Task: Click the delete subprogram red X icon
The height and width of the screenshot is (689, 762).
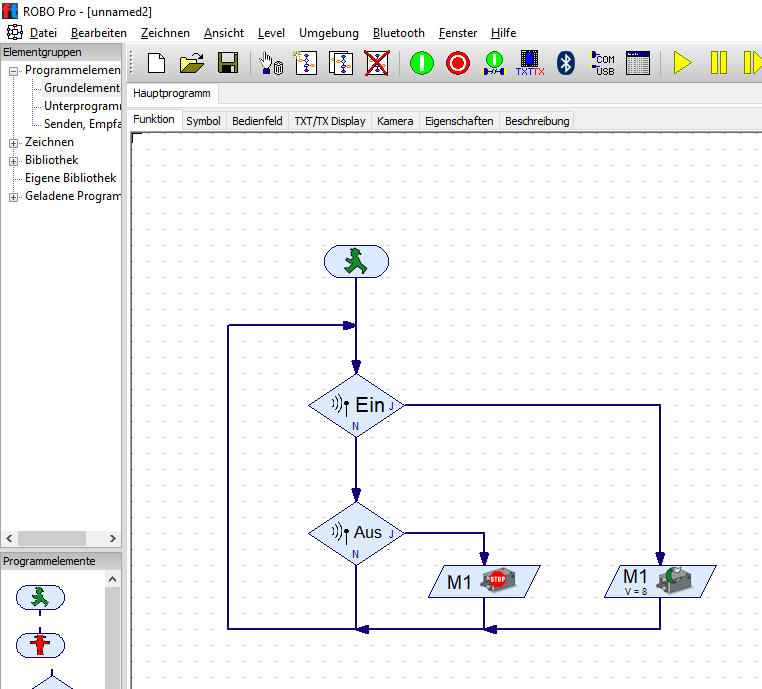Action: [x=376, y=63]
